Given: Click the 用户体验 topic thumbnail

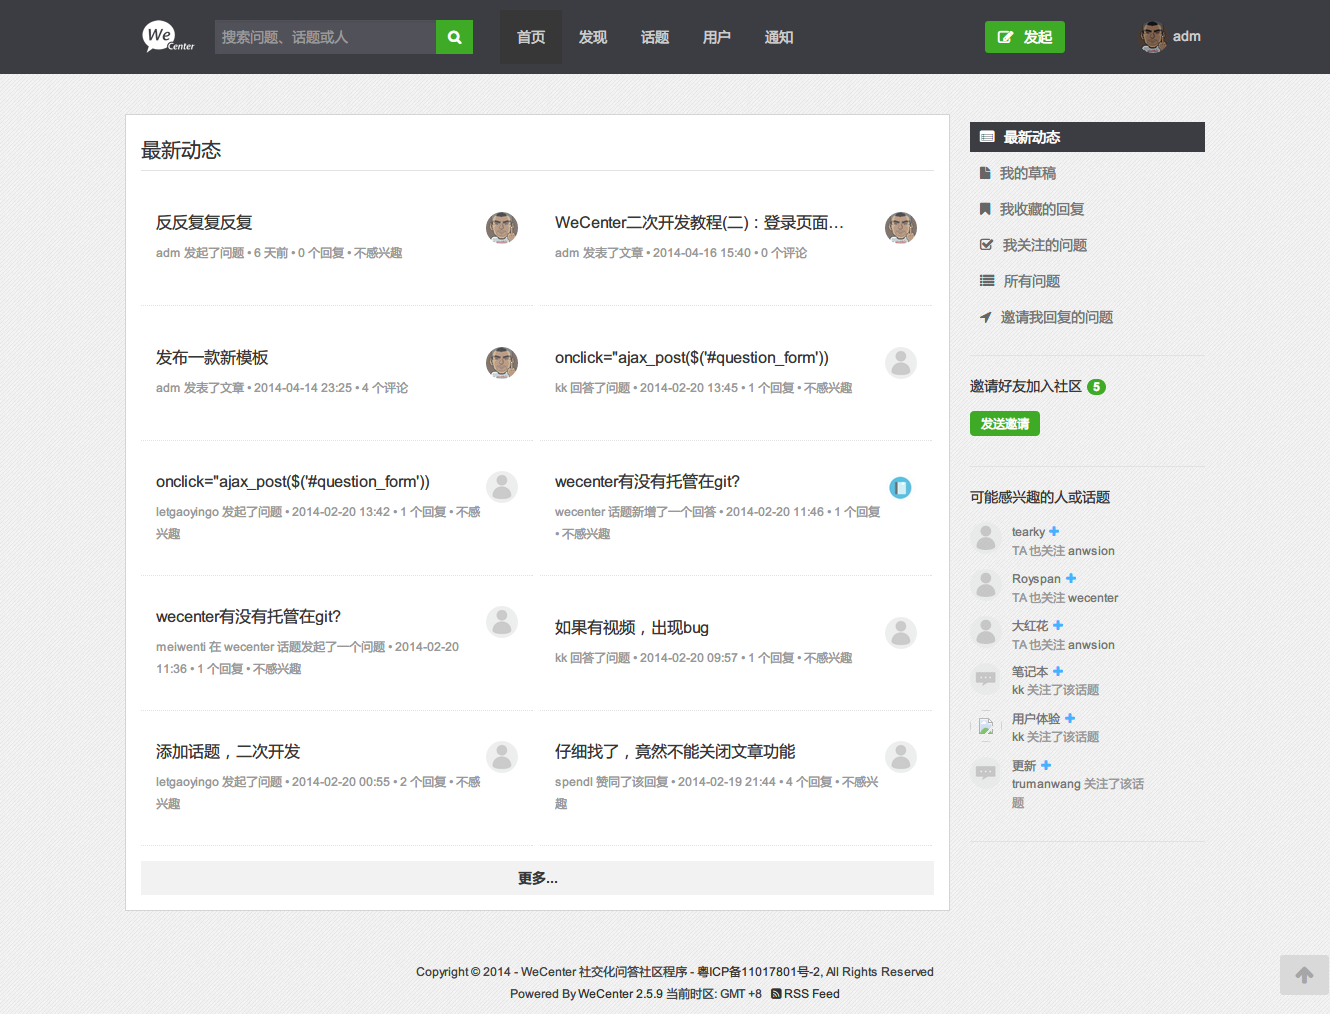Looking at the screenshot, I should (x=986, y=726).
